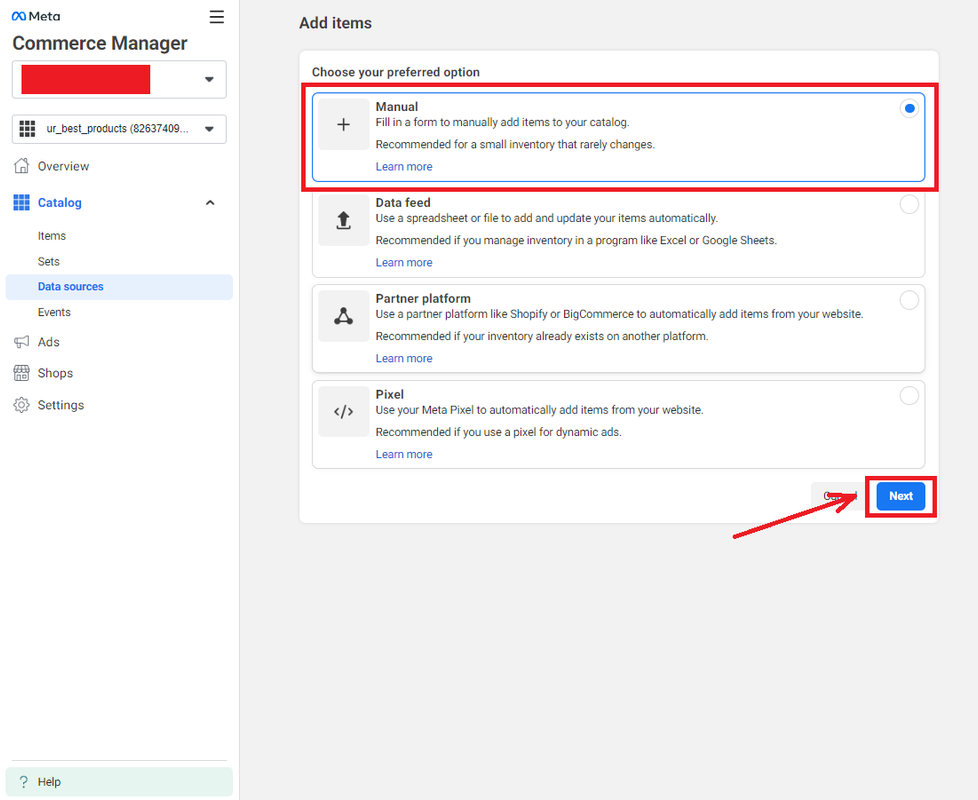Image resolution: width=978 pixels, height=800 pixels.
Task: Click the Commerce Manager heading
Action: pyautogui.click(x=100, y=43)
